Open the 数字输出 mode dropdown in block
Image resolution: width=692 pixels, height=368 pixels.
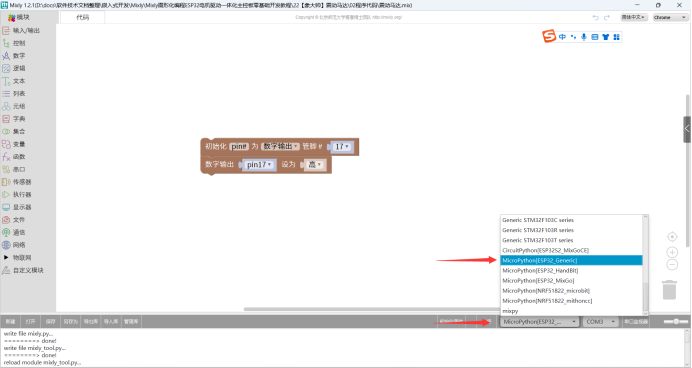pyautogui.click(x=280, y=146)
